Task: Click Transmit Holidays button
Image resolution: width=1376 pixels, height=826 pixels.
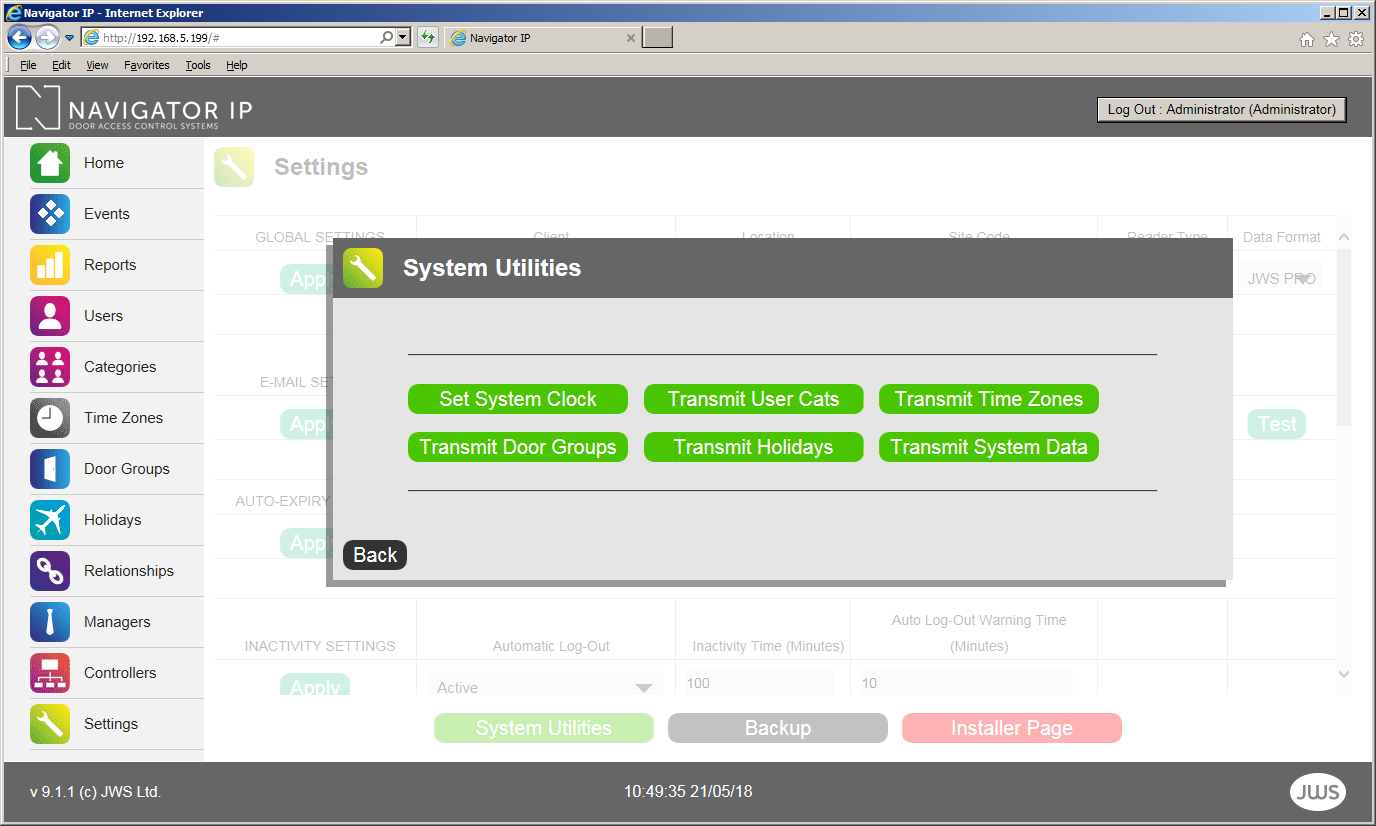Action: click(753, 447)
